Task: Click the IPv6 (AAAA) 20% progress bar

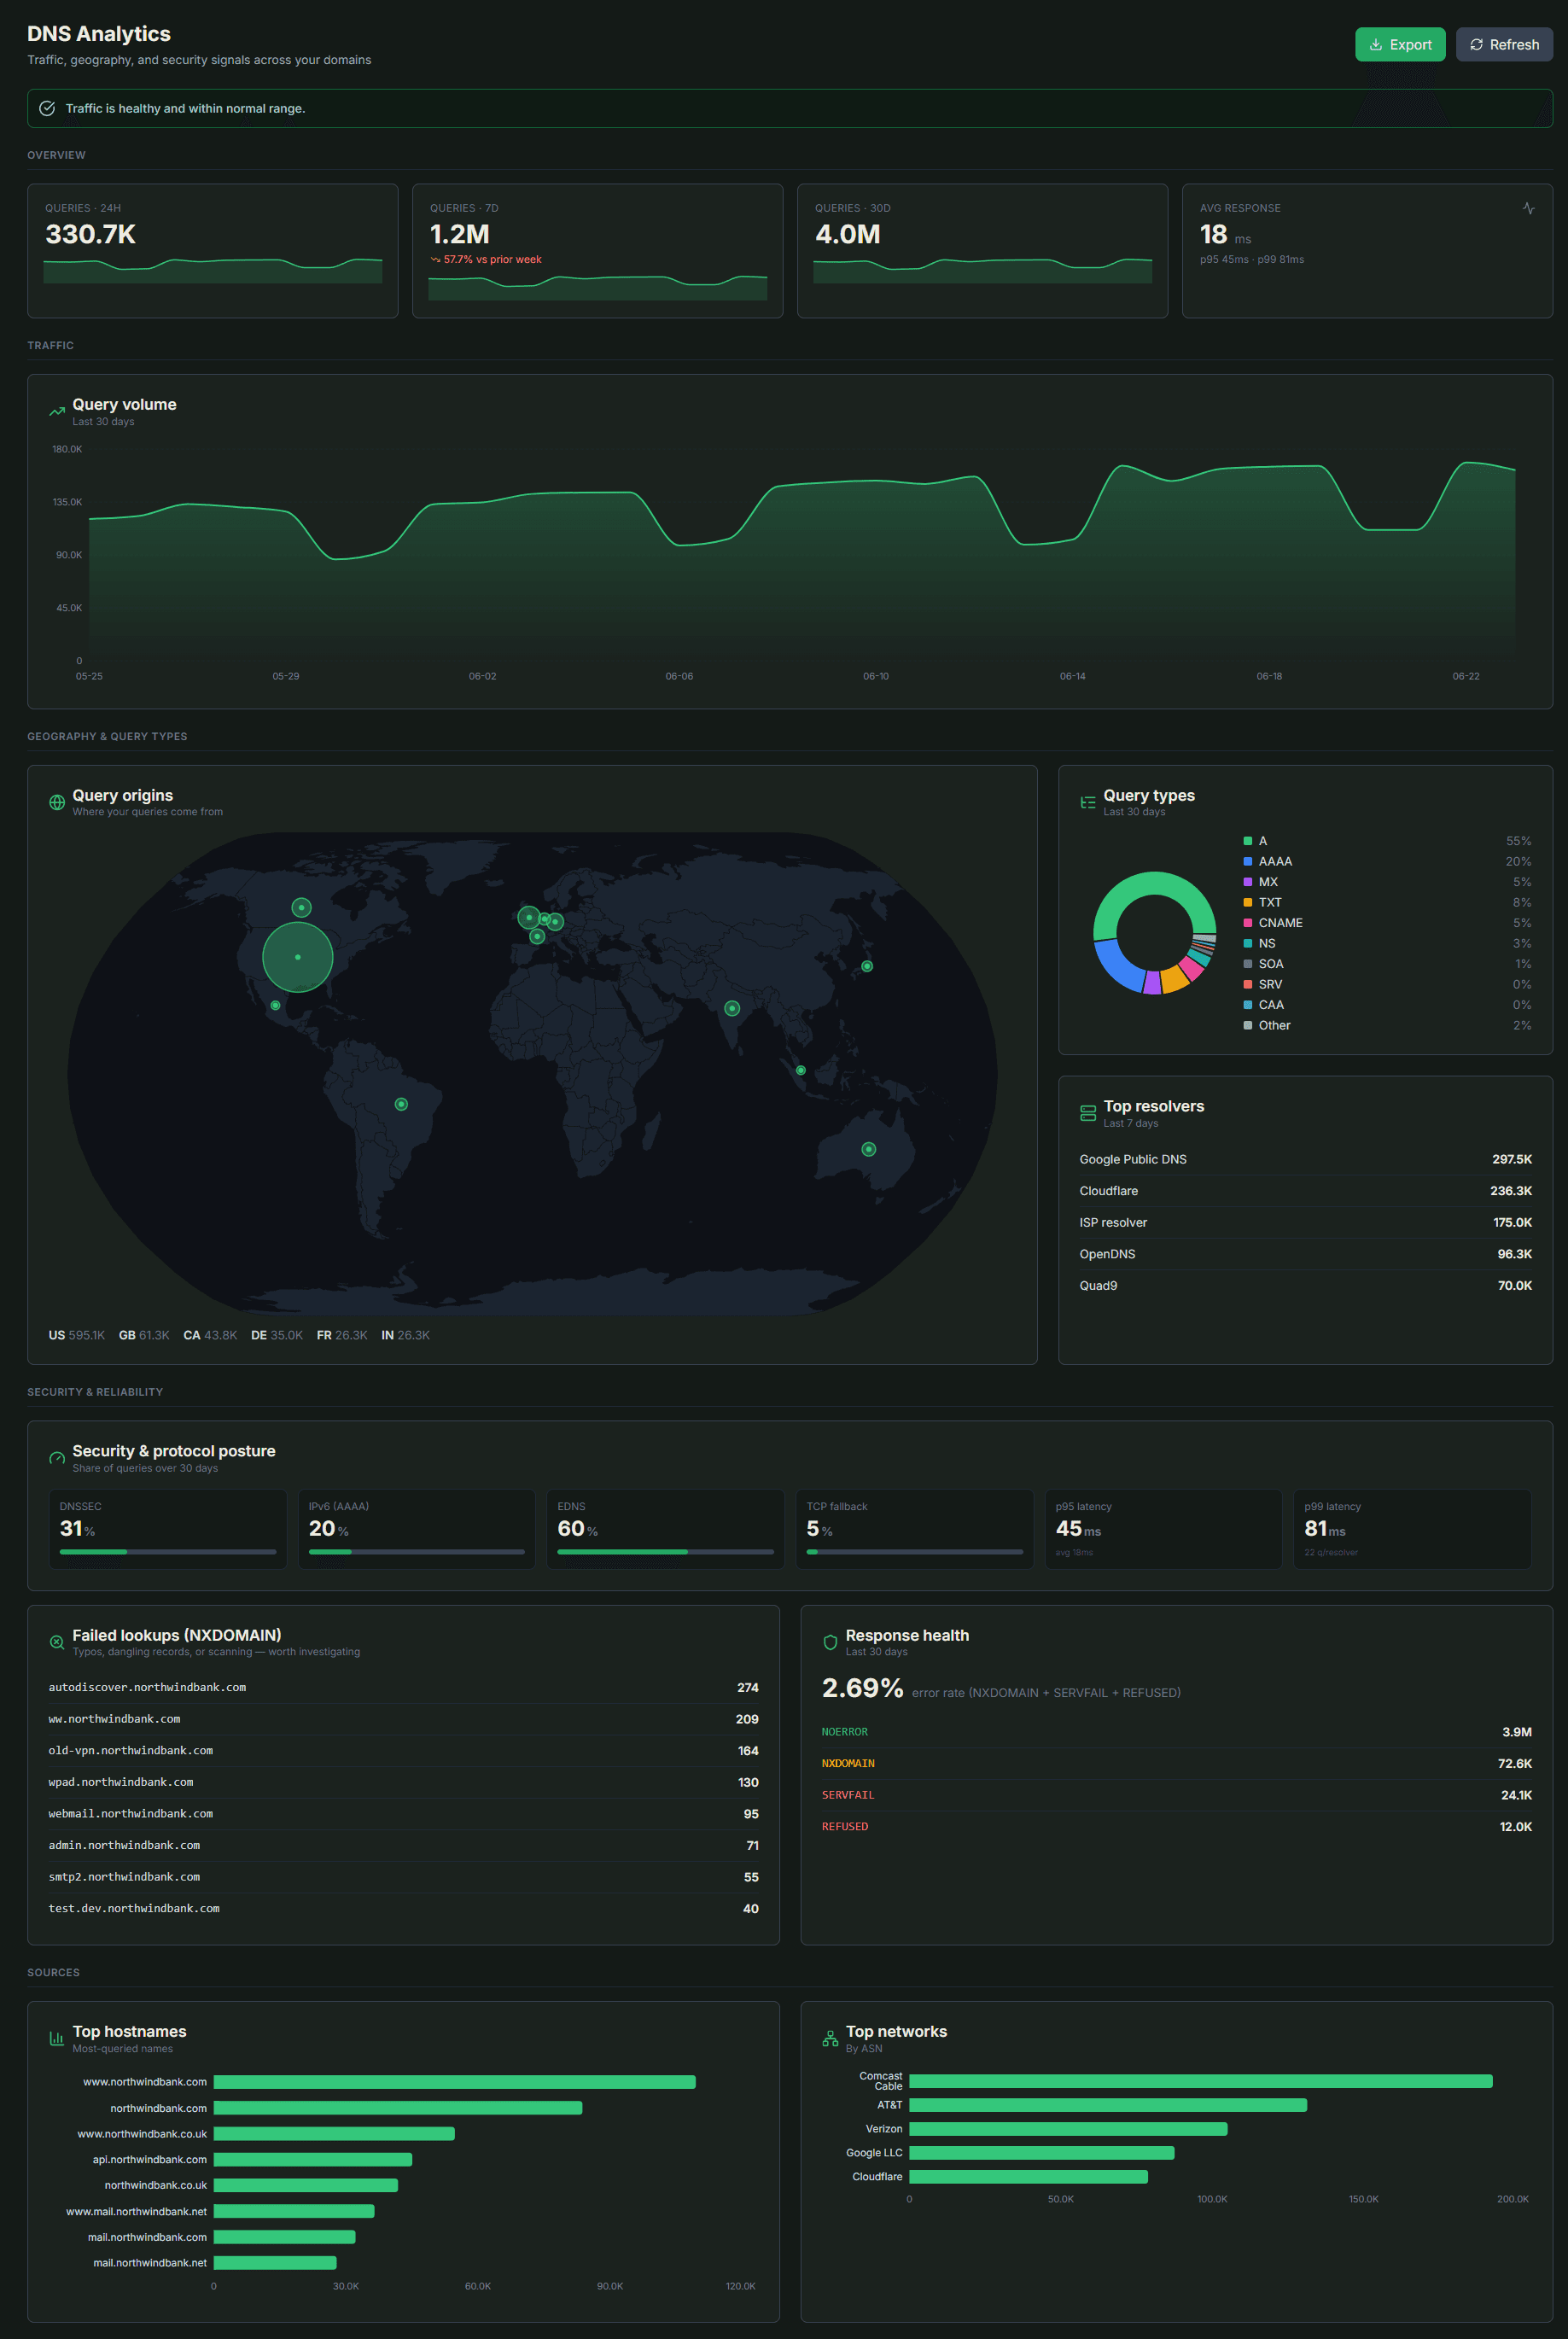Action: (416, 1551)
